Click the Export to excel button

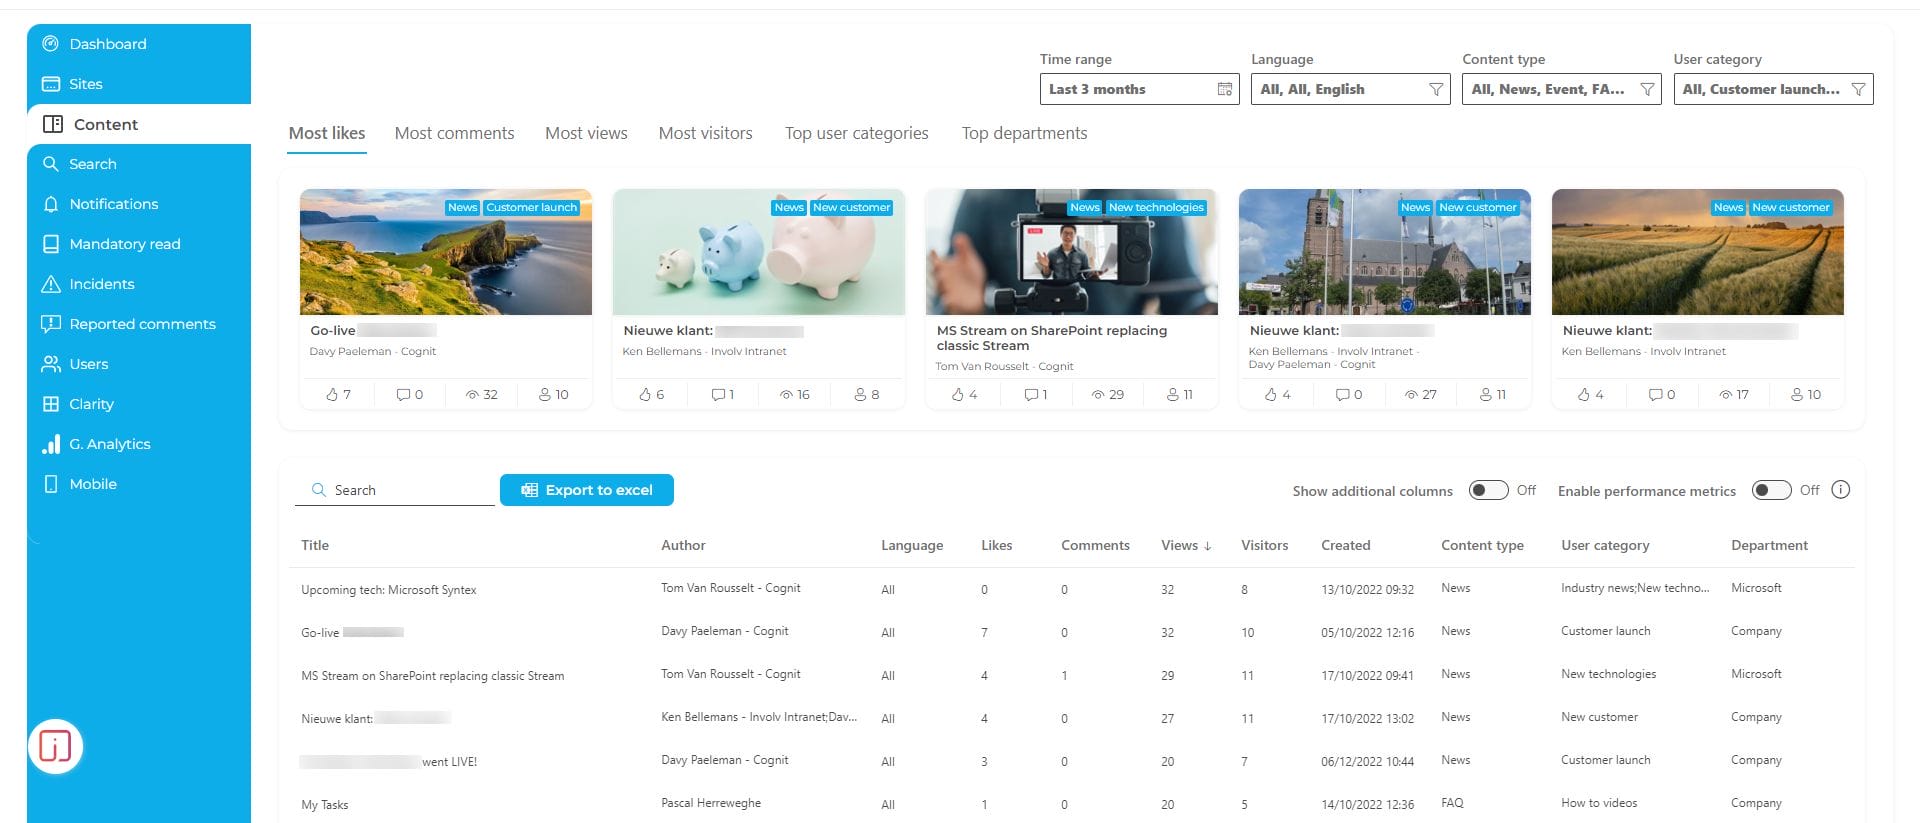coord(586,490)
